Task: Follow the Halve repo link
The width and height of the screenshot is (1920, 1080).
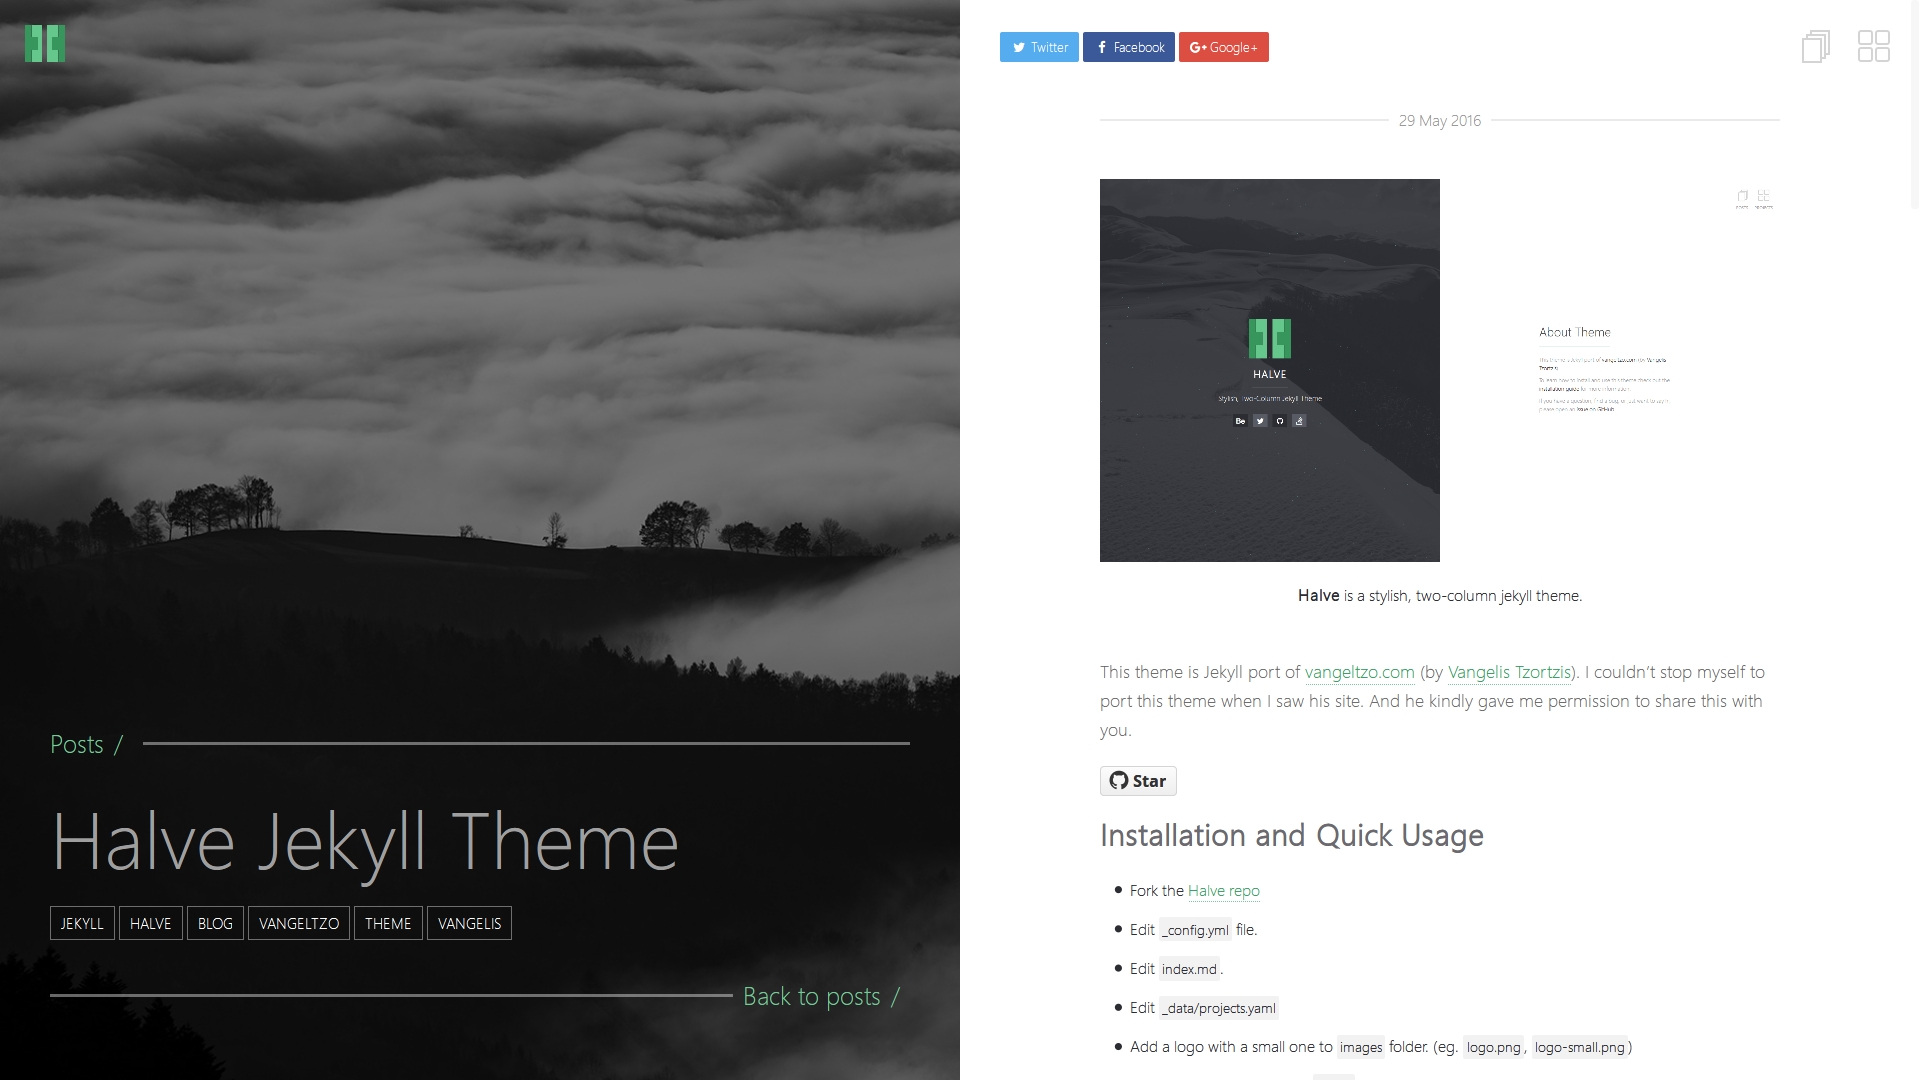Action: coord(1223,890)
